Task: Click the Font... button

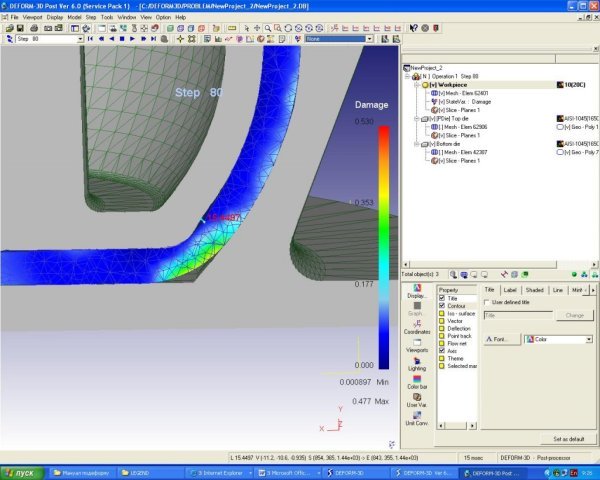Action: [x=502, y=339]
